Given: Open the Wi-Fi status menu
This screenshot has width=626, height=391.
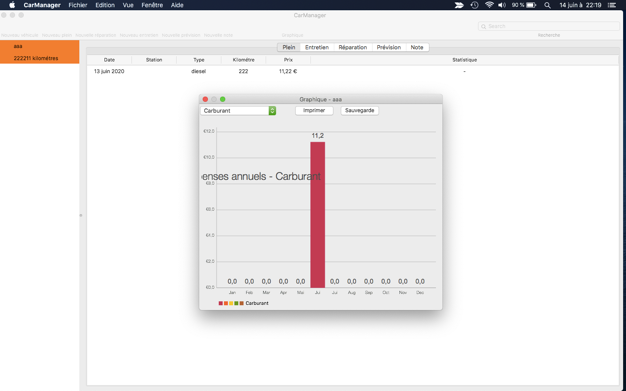Looking at the screenshot, I should 489,5.
